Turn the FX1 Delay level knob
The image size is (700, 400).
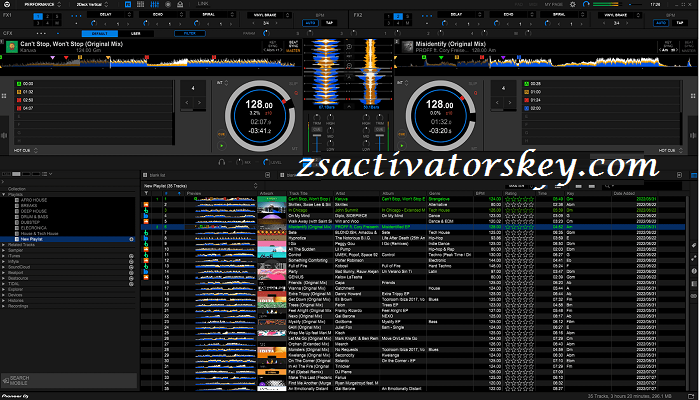tap(93, 23)
